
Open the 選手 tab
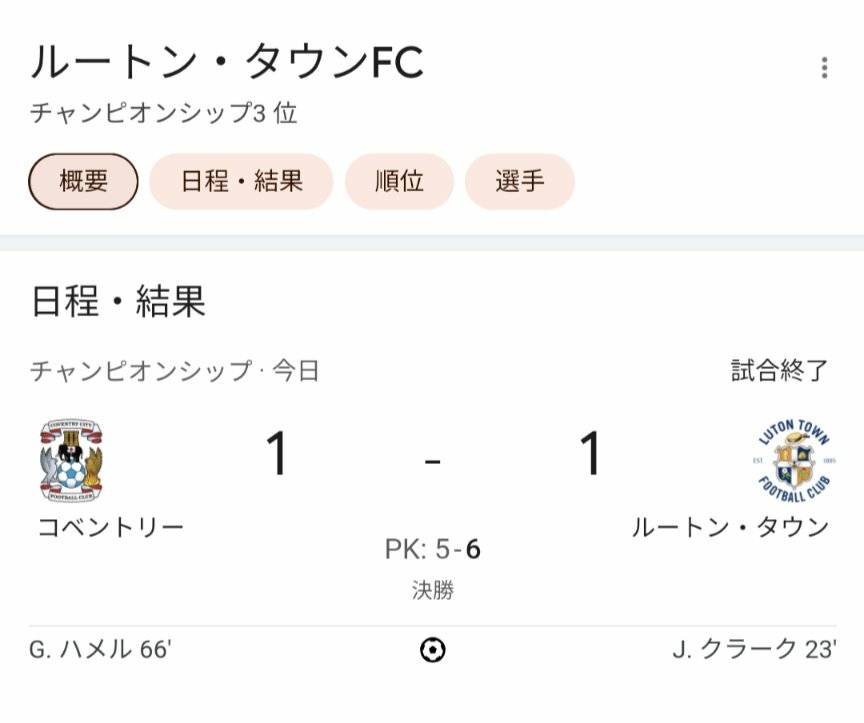tap(520, 181)
